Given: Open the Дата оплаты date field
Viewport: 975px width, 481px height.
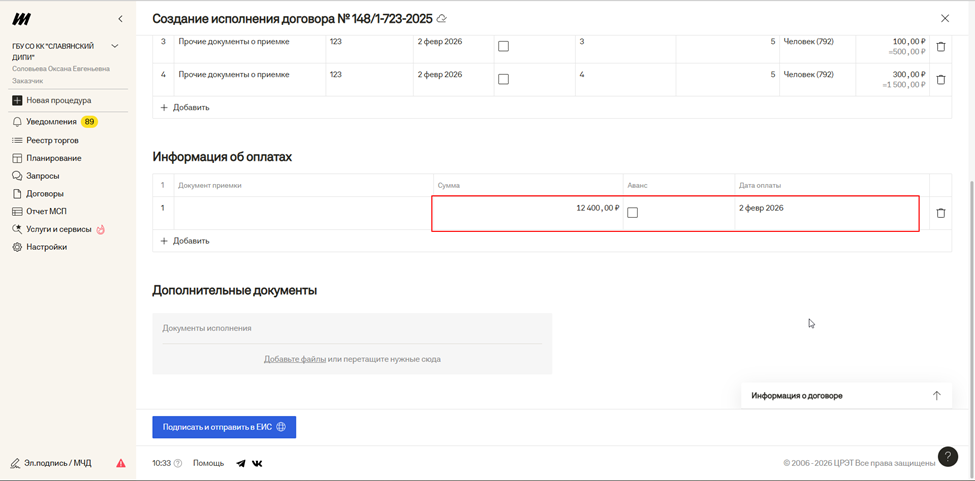Looking at the screenshot, I should (825, 209).
